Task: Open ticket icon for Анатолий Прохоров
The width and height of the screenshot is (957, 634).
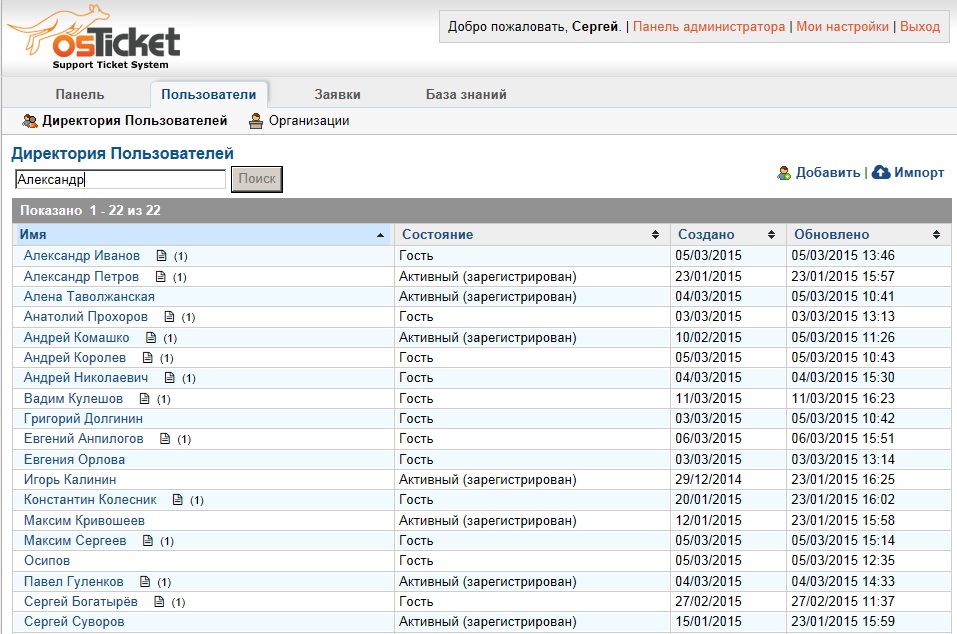Action: click(x=169, y=317)
